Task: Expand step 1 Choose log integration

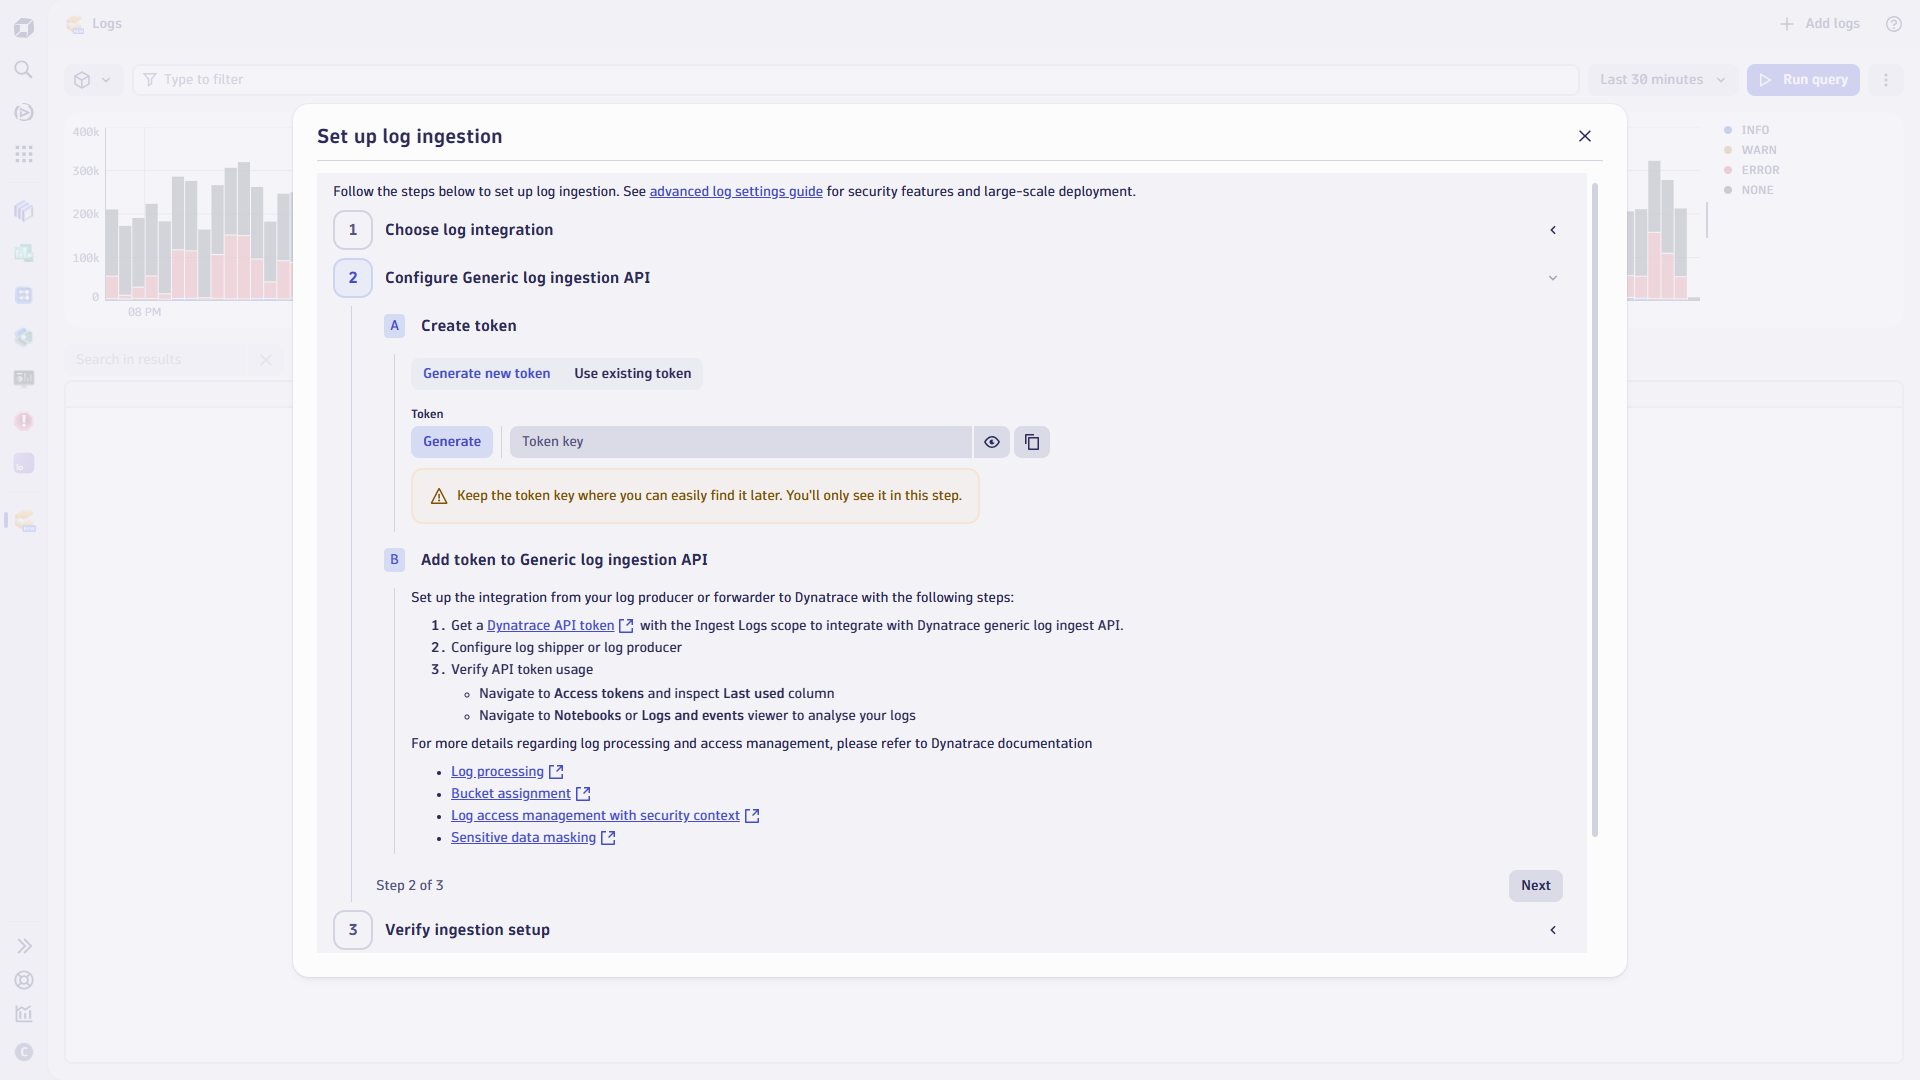Action: (x=1553, y=230)
